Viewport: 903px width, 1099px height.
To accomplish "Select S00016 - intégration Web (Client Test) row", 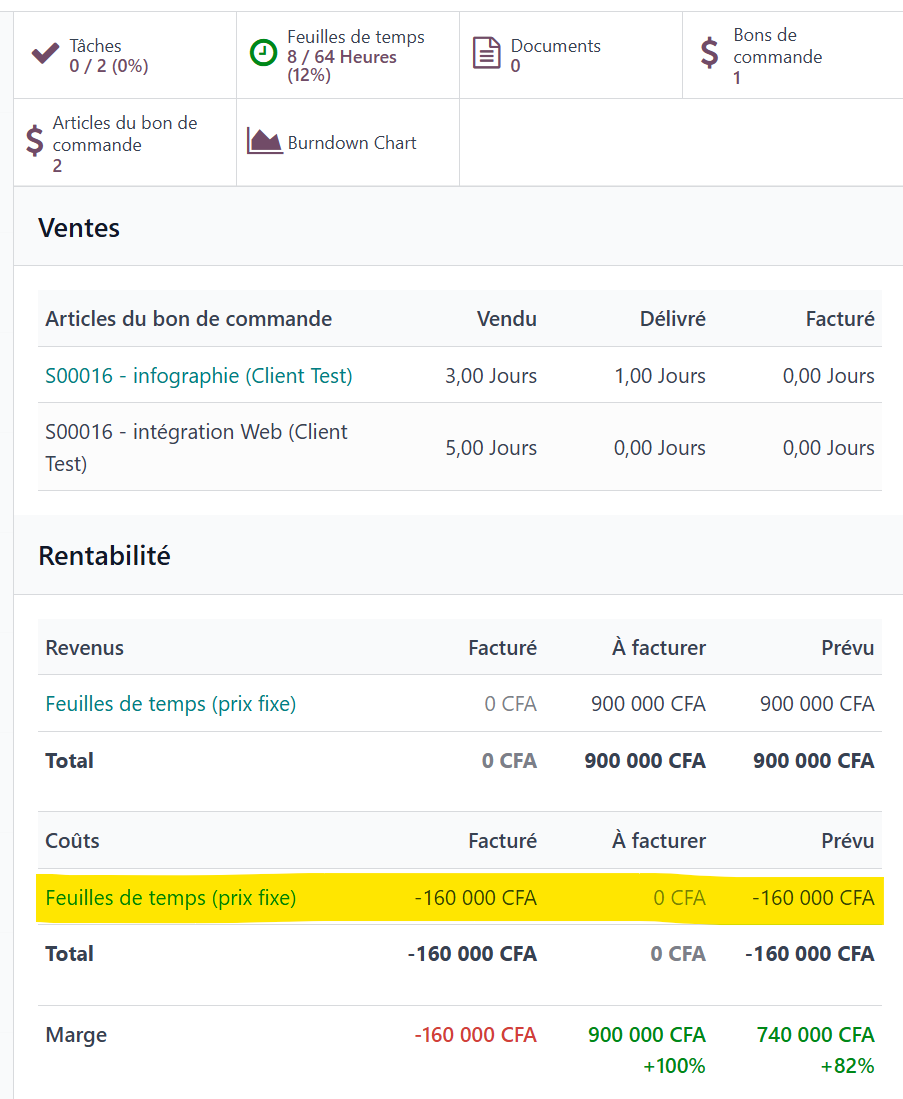I will [460, 447].
